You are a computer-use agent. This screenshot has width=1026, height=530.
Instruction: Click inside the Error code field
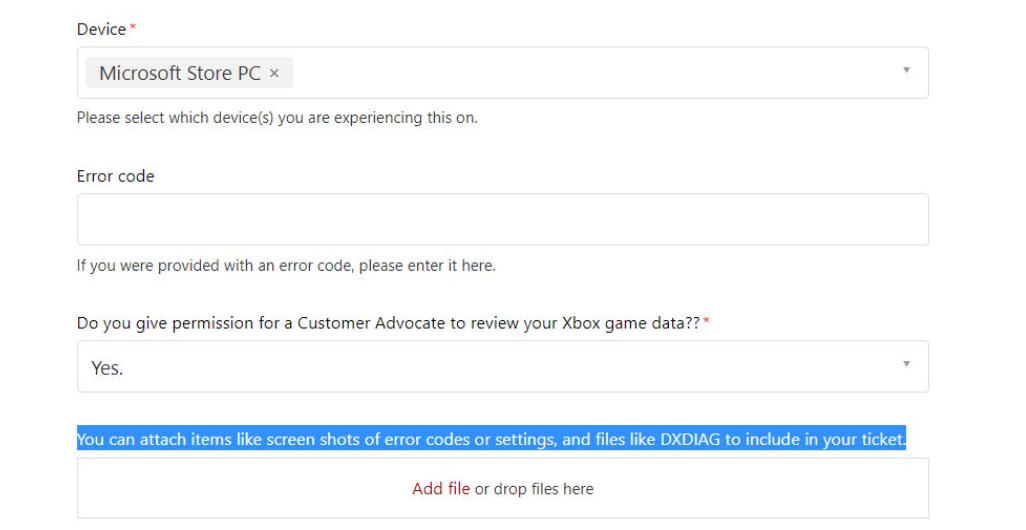503,219
